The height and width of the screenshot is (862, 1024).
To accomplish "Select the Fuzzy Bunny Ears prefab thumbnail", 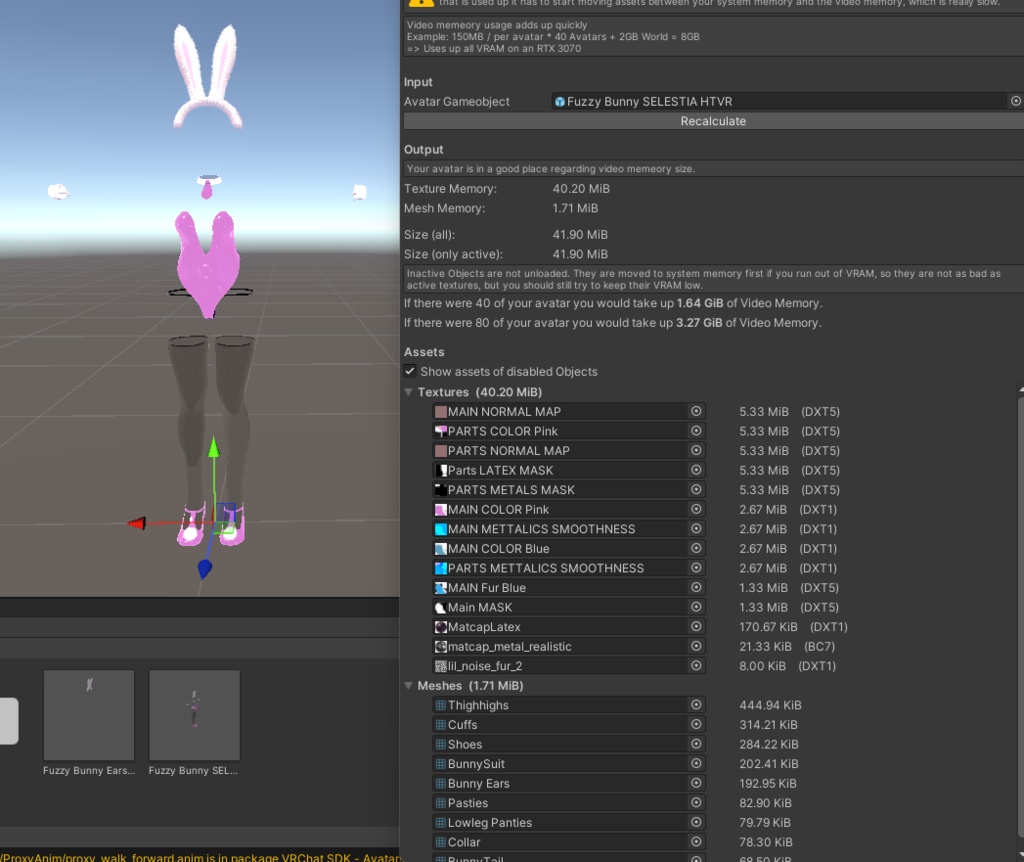I will 88,714.
